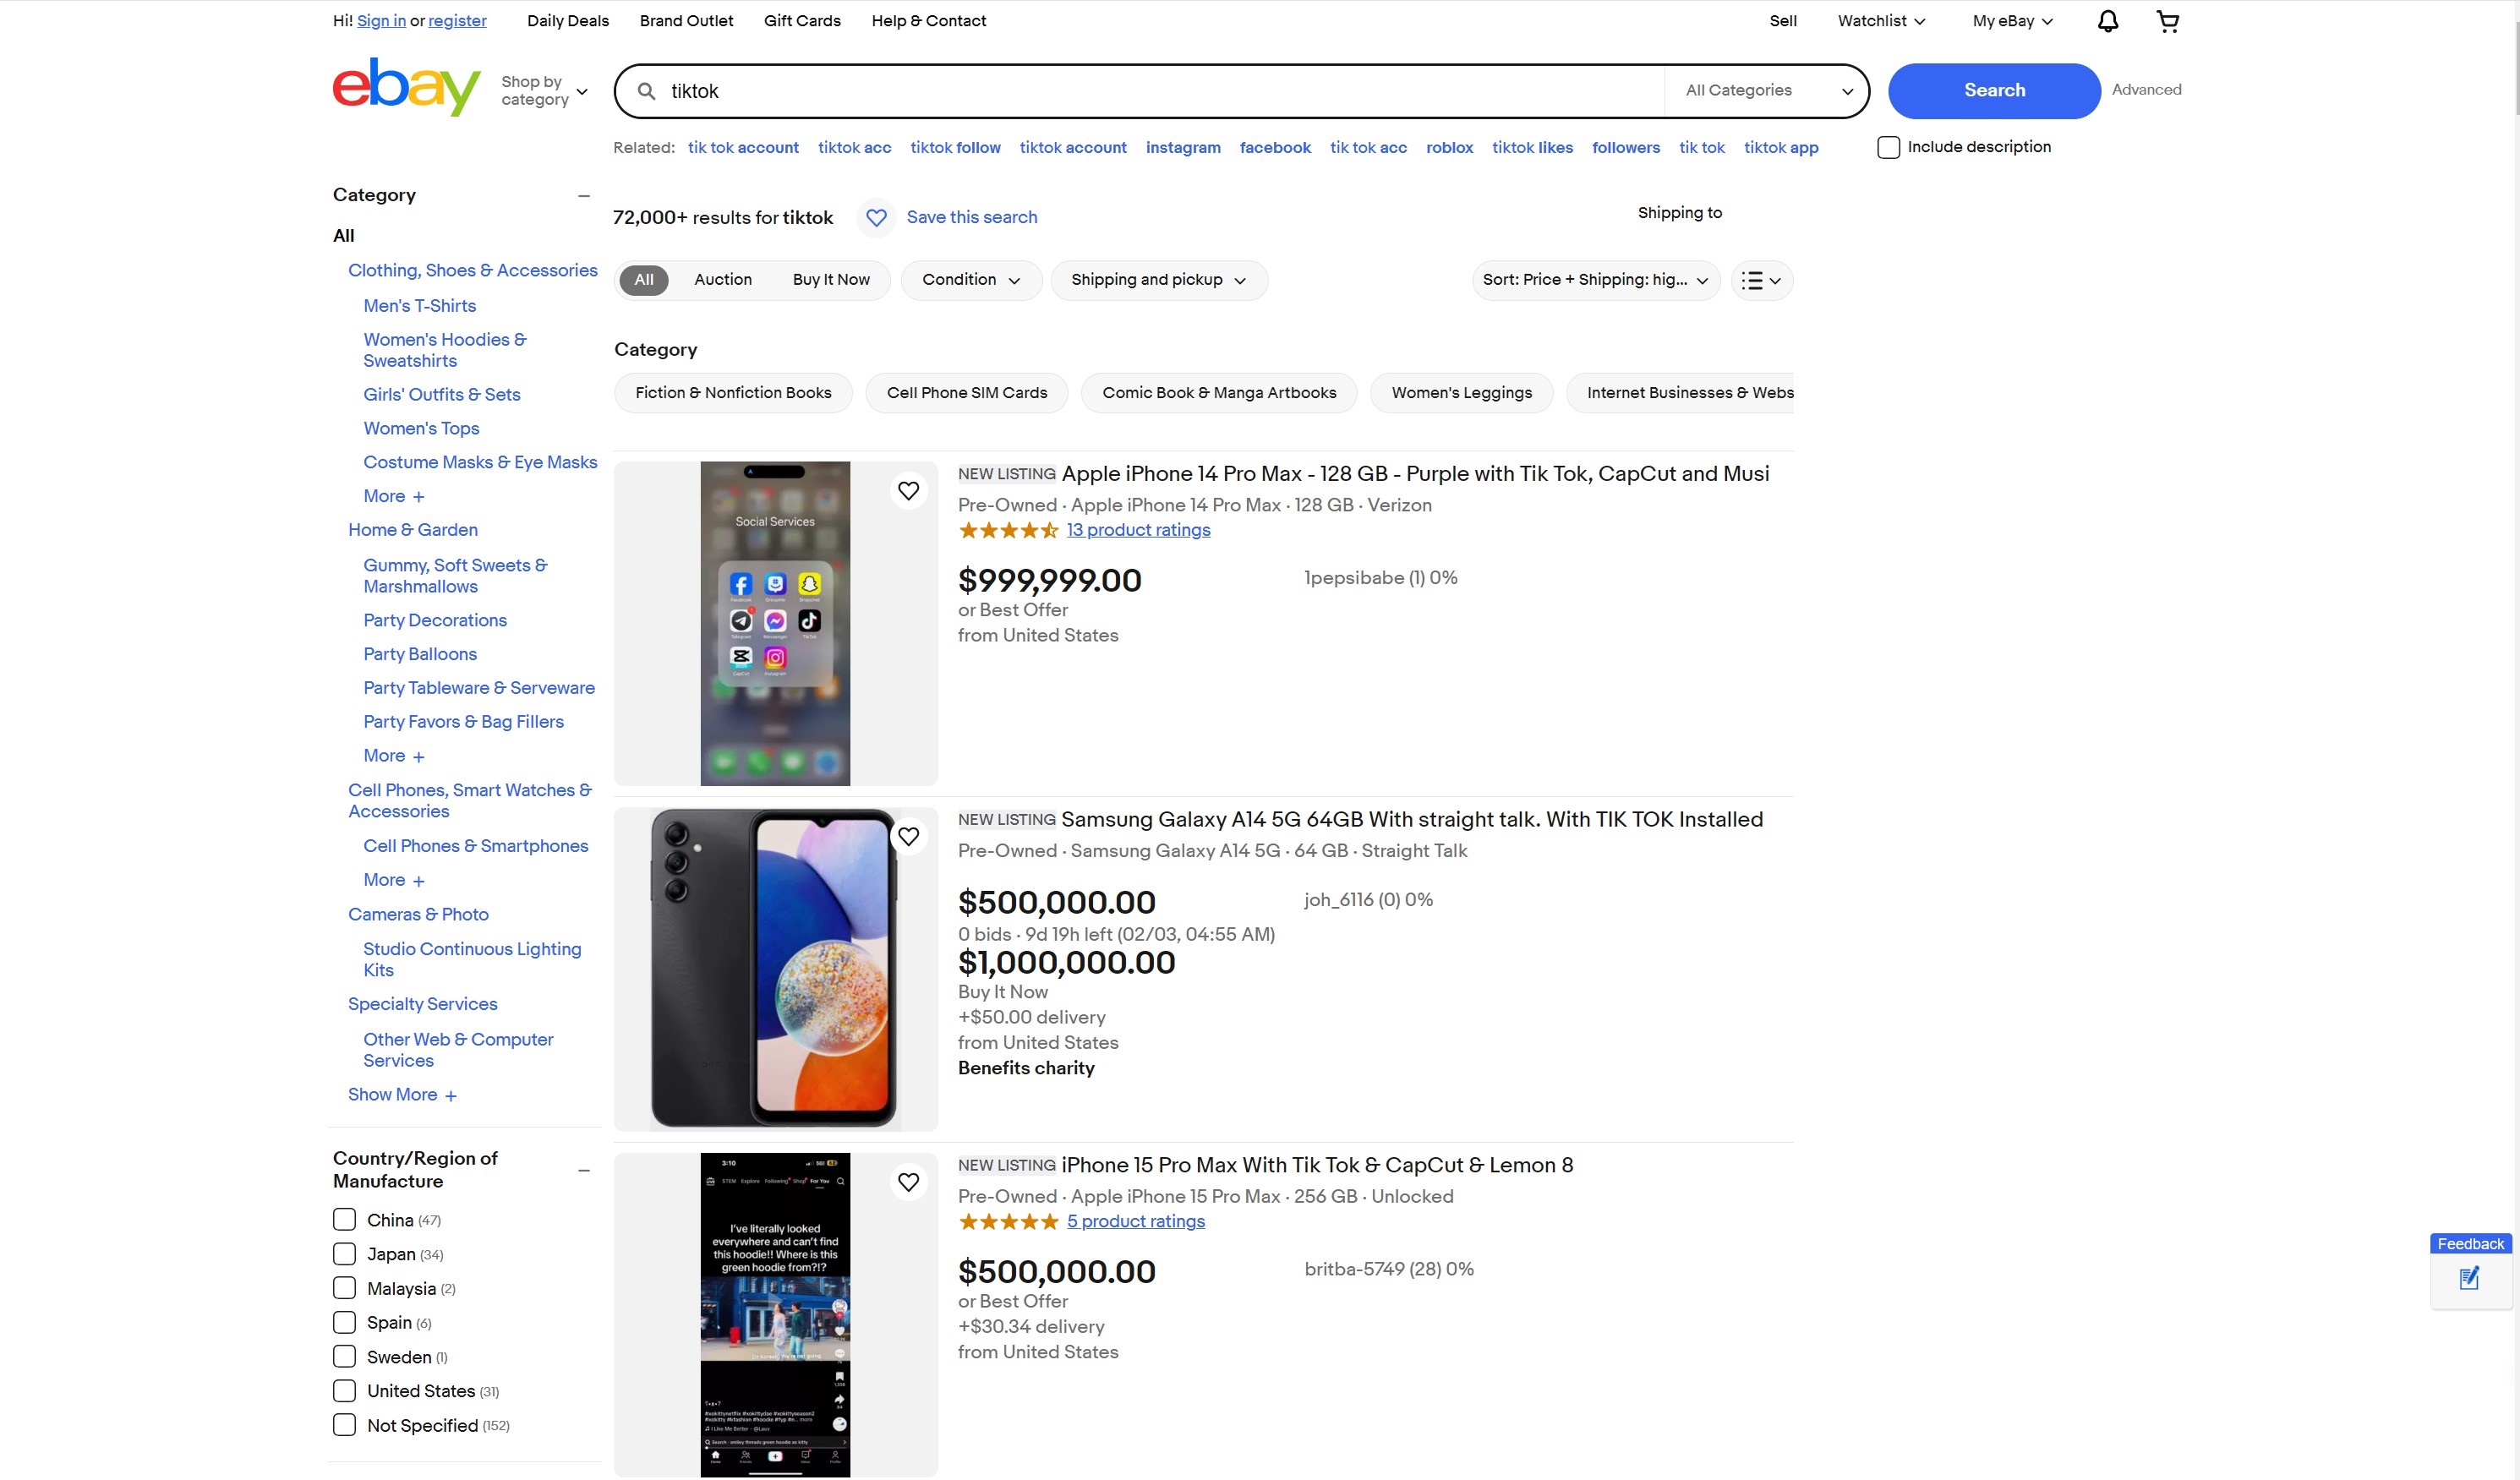This screenshot has width=2520, height=1480.
Task: Tick the United States checkbox
Action: 344,1391
